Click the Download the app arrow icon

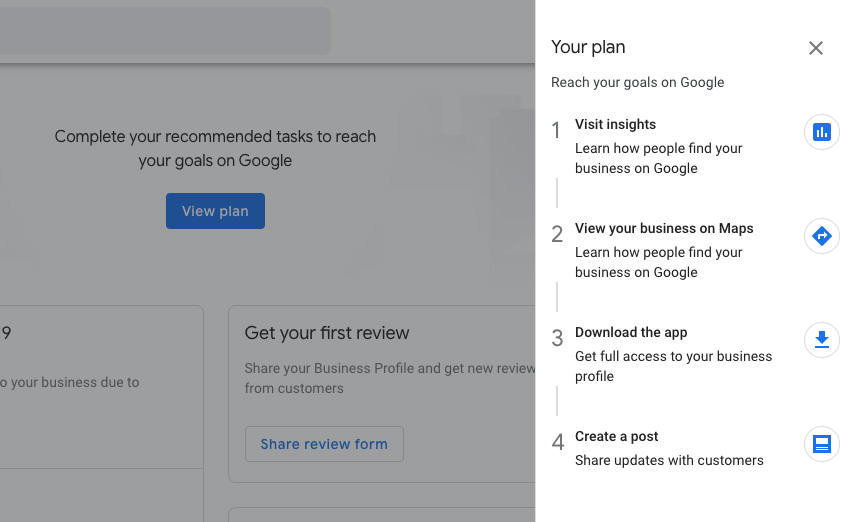click(821, 340)
